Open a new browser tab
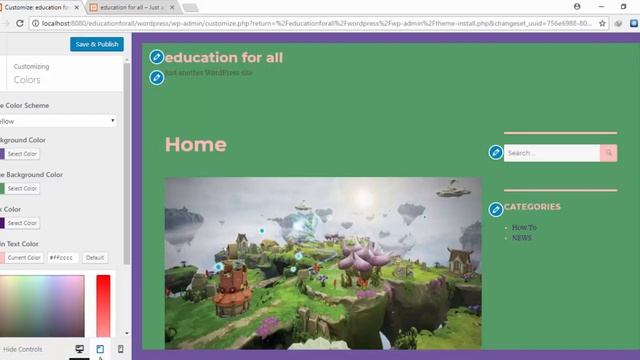Screen dimensions: 640x360 pyautogui.click(x=190, y=7)
